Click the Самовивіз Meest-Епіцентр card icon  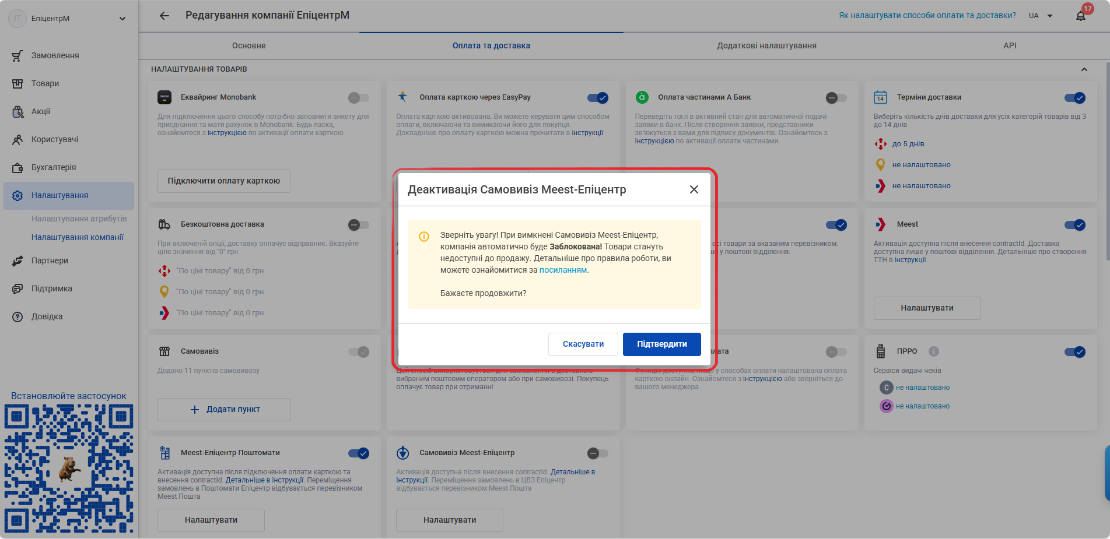[403, 452]
